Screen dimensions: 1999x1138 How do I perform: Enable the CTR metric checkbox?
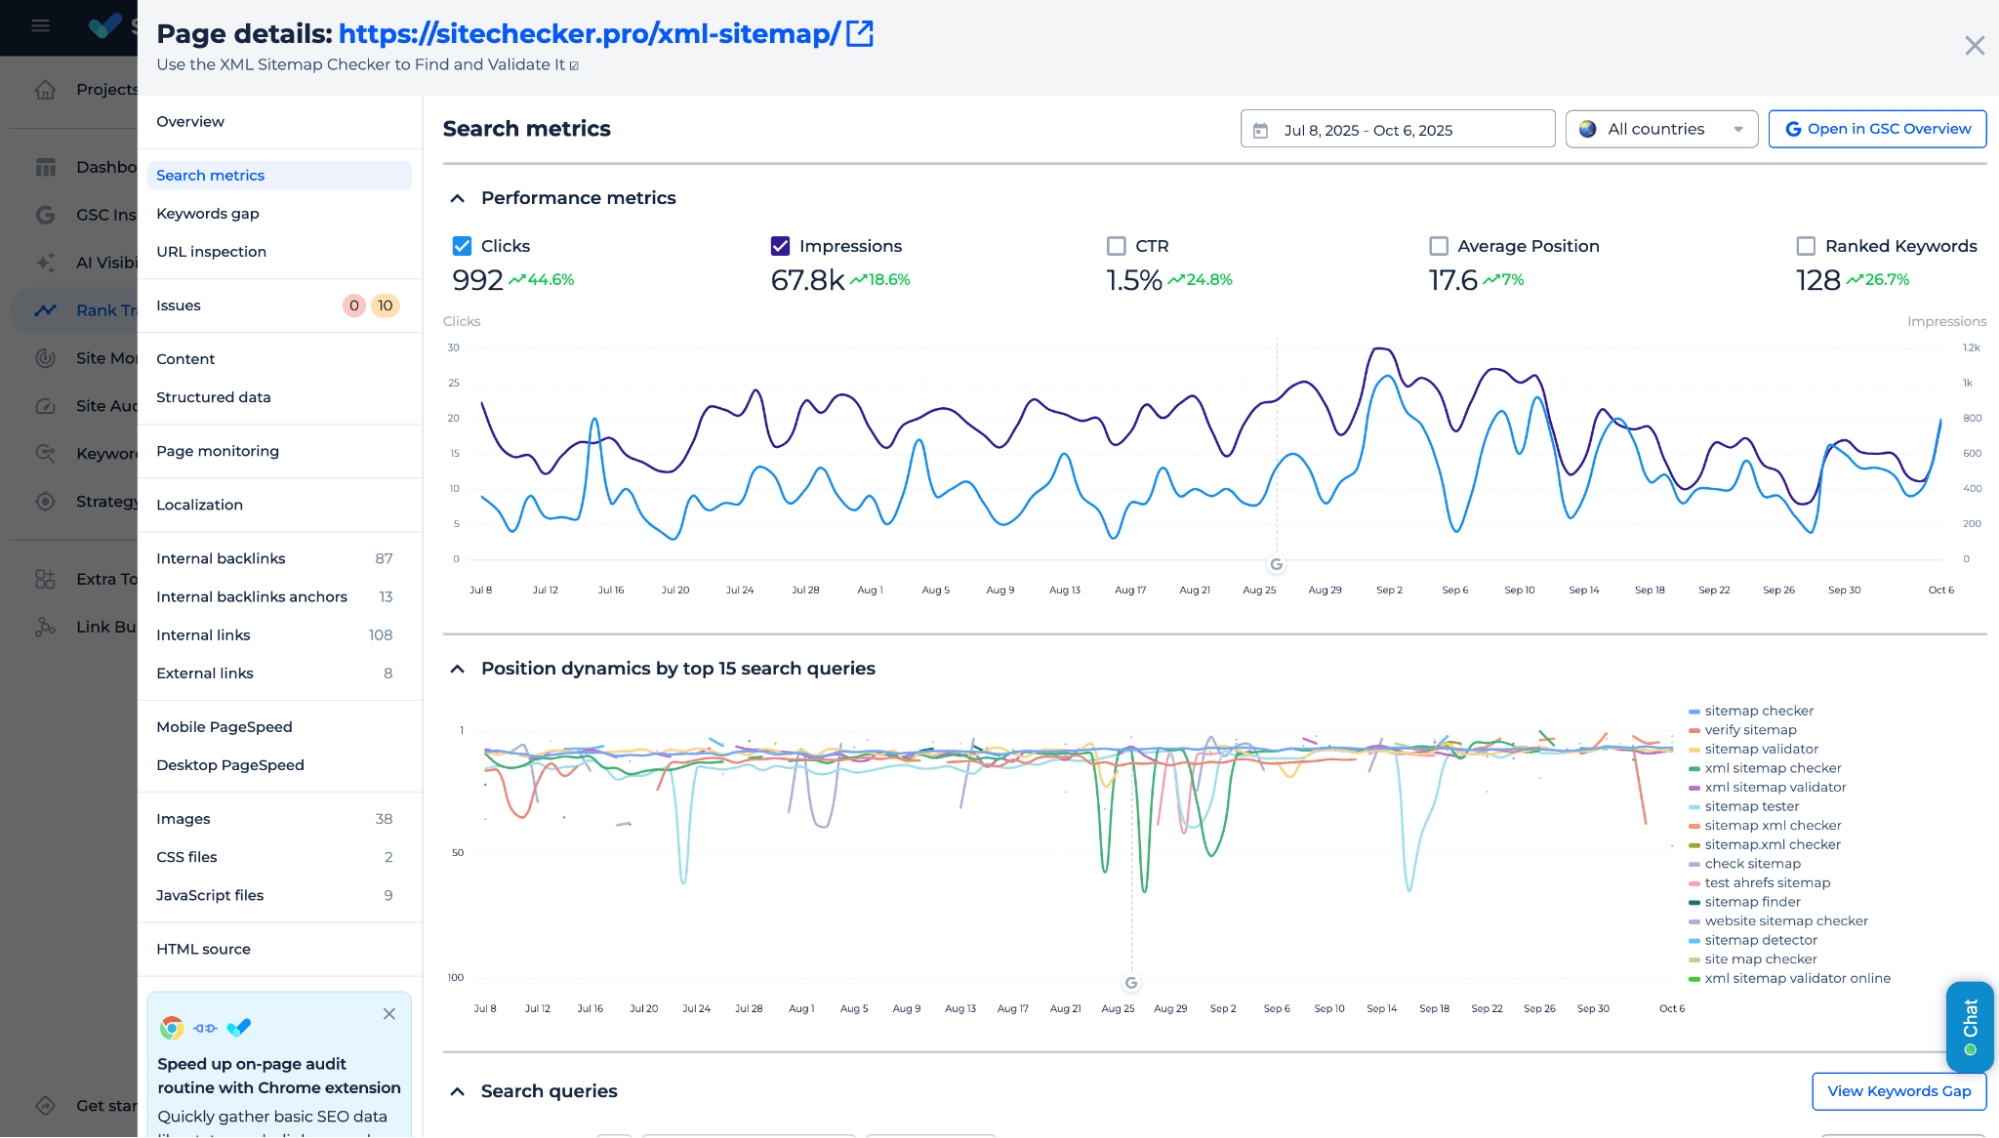tap(1116, 246)
